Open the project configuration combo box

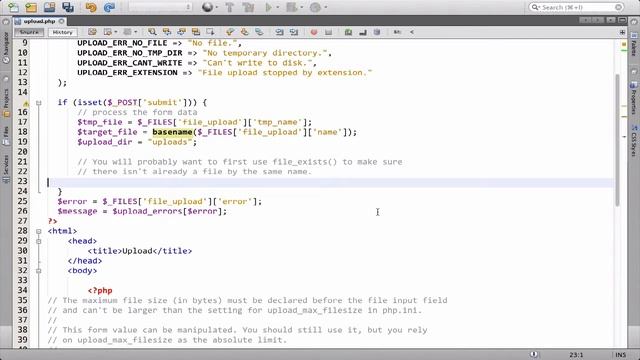[160, 7]
